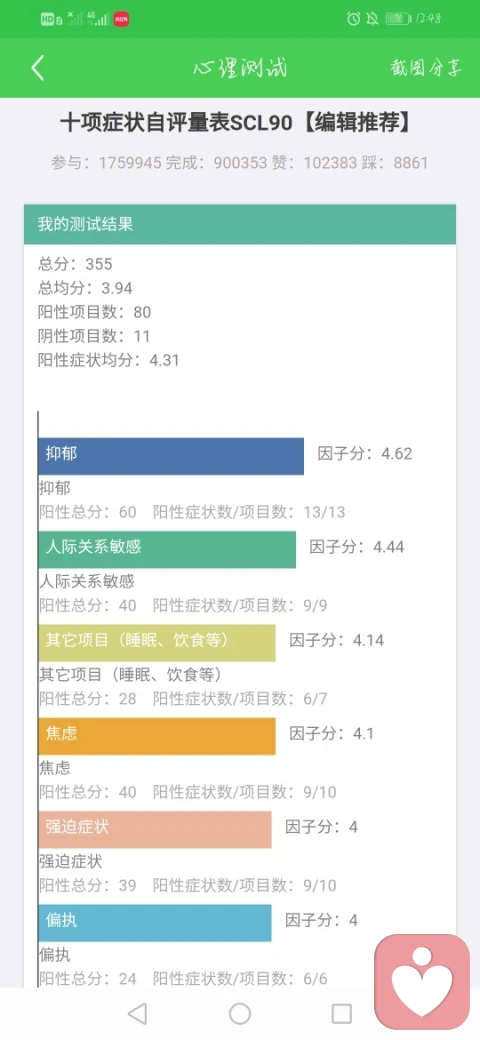Screen dimensions: 480x1040
Task: Tap the muted bell status icon
Action: point(373,19)
